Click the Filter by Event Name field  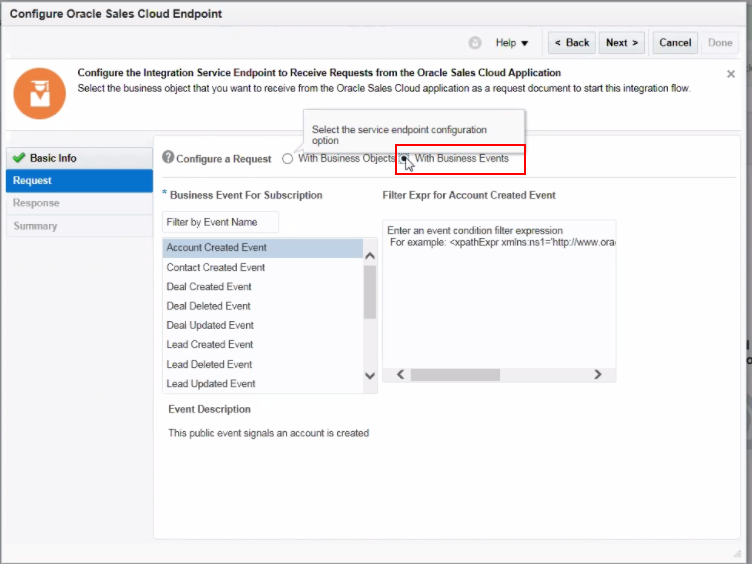220,222
